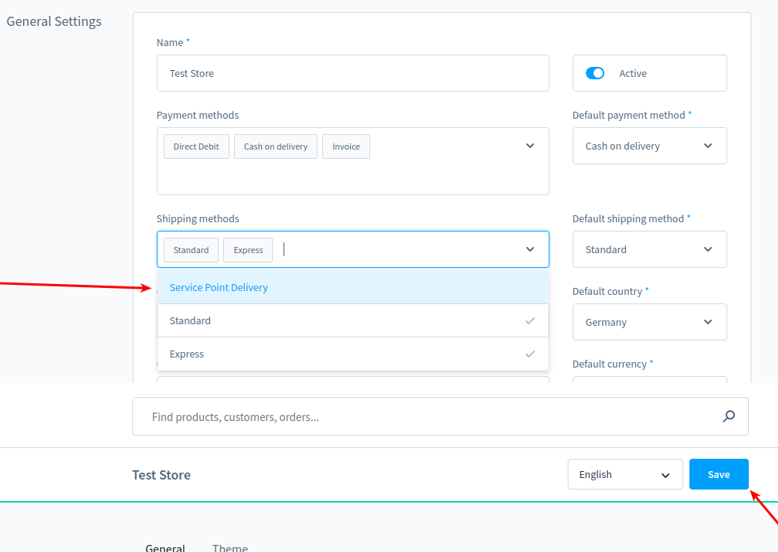The width and height of the screenshot is (778, 552).
Task: Open the English language selector
Action: [625, 475]
